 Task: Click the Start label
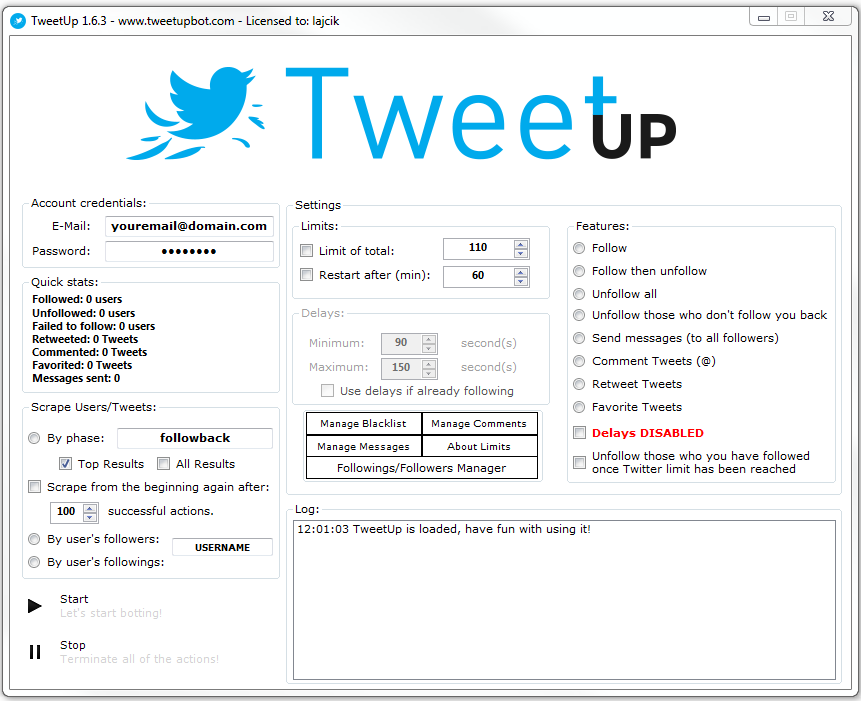74,599
